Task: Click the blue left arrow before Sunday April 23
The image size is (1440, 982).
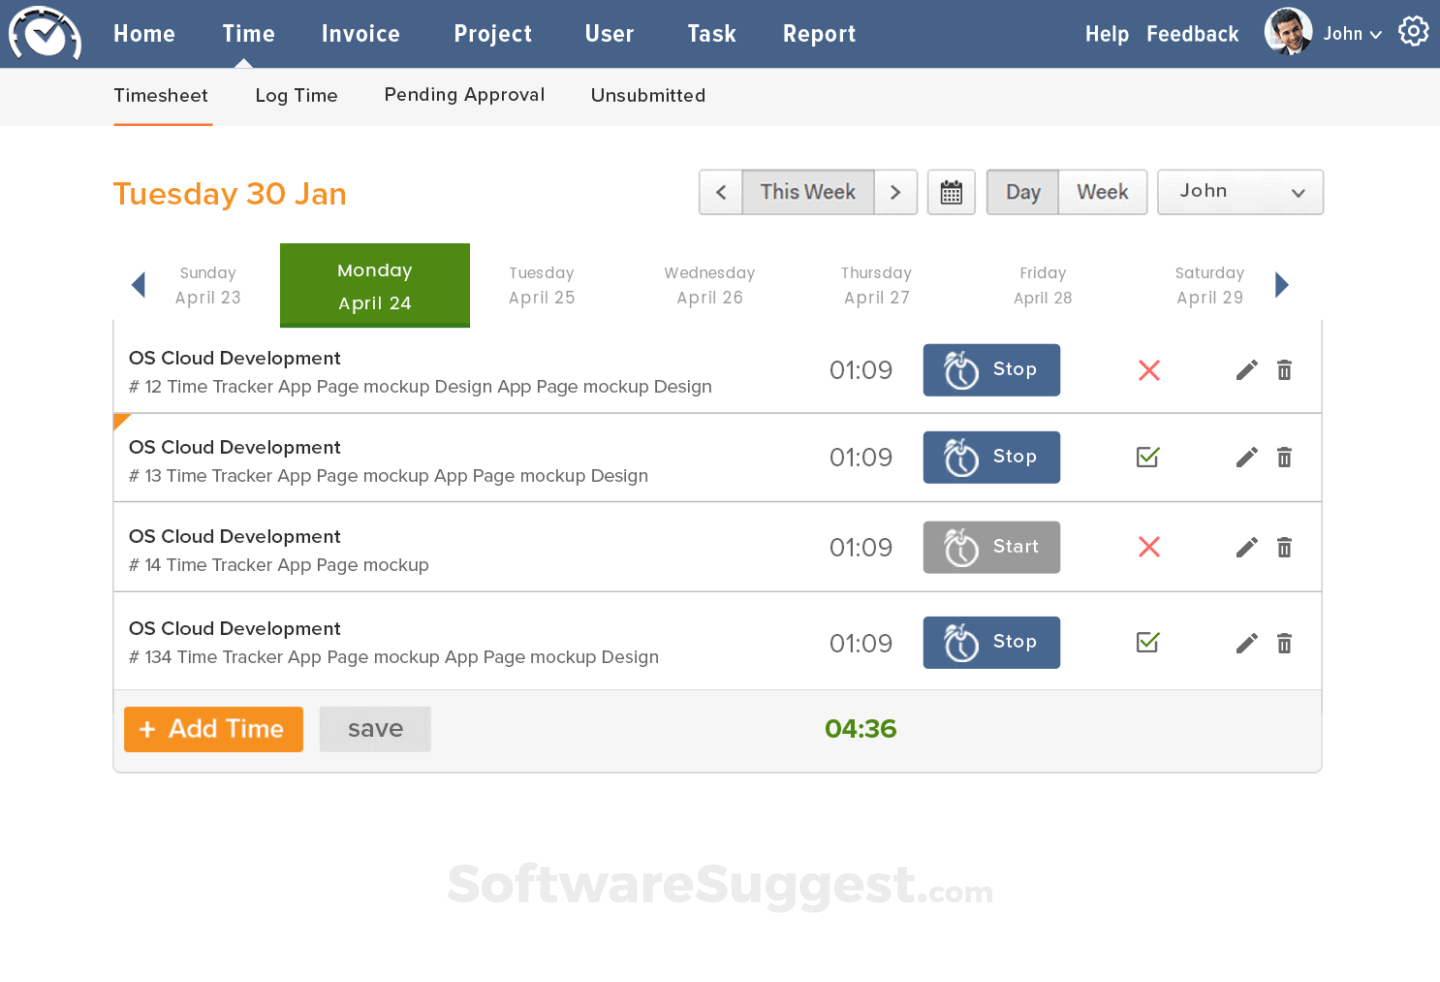Action: coord(138,285)
